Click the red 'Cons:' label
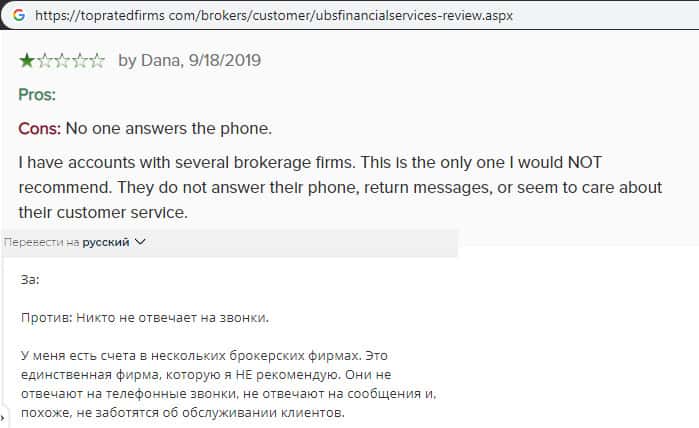The height and width of the screenshot is (428, 699). coord(40,129)
